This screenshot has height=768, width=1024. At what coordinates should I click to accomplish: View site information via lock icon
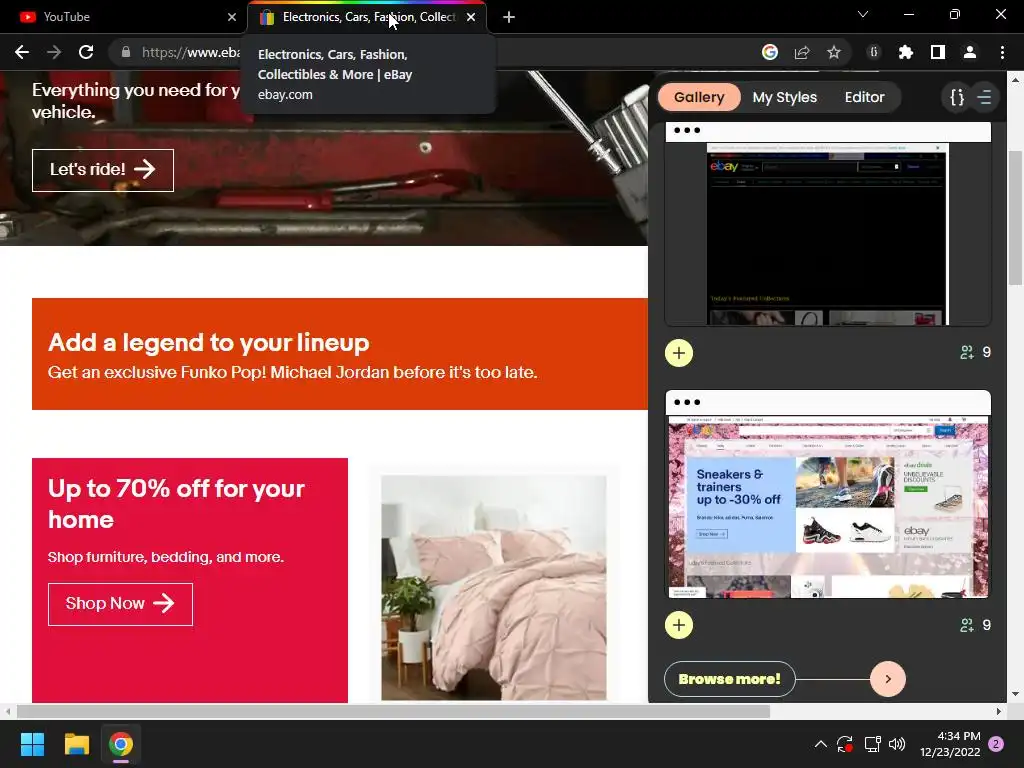click(126, 52)
